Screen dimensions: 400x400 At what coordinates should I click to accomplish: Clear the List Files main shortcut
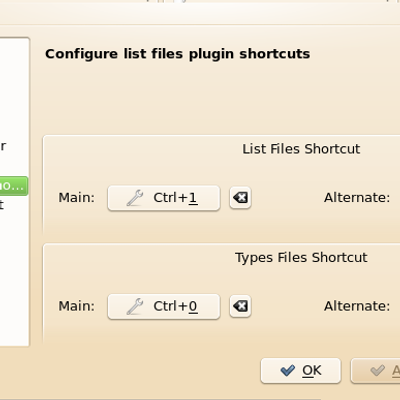click(240, 198)
